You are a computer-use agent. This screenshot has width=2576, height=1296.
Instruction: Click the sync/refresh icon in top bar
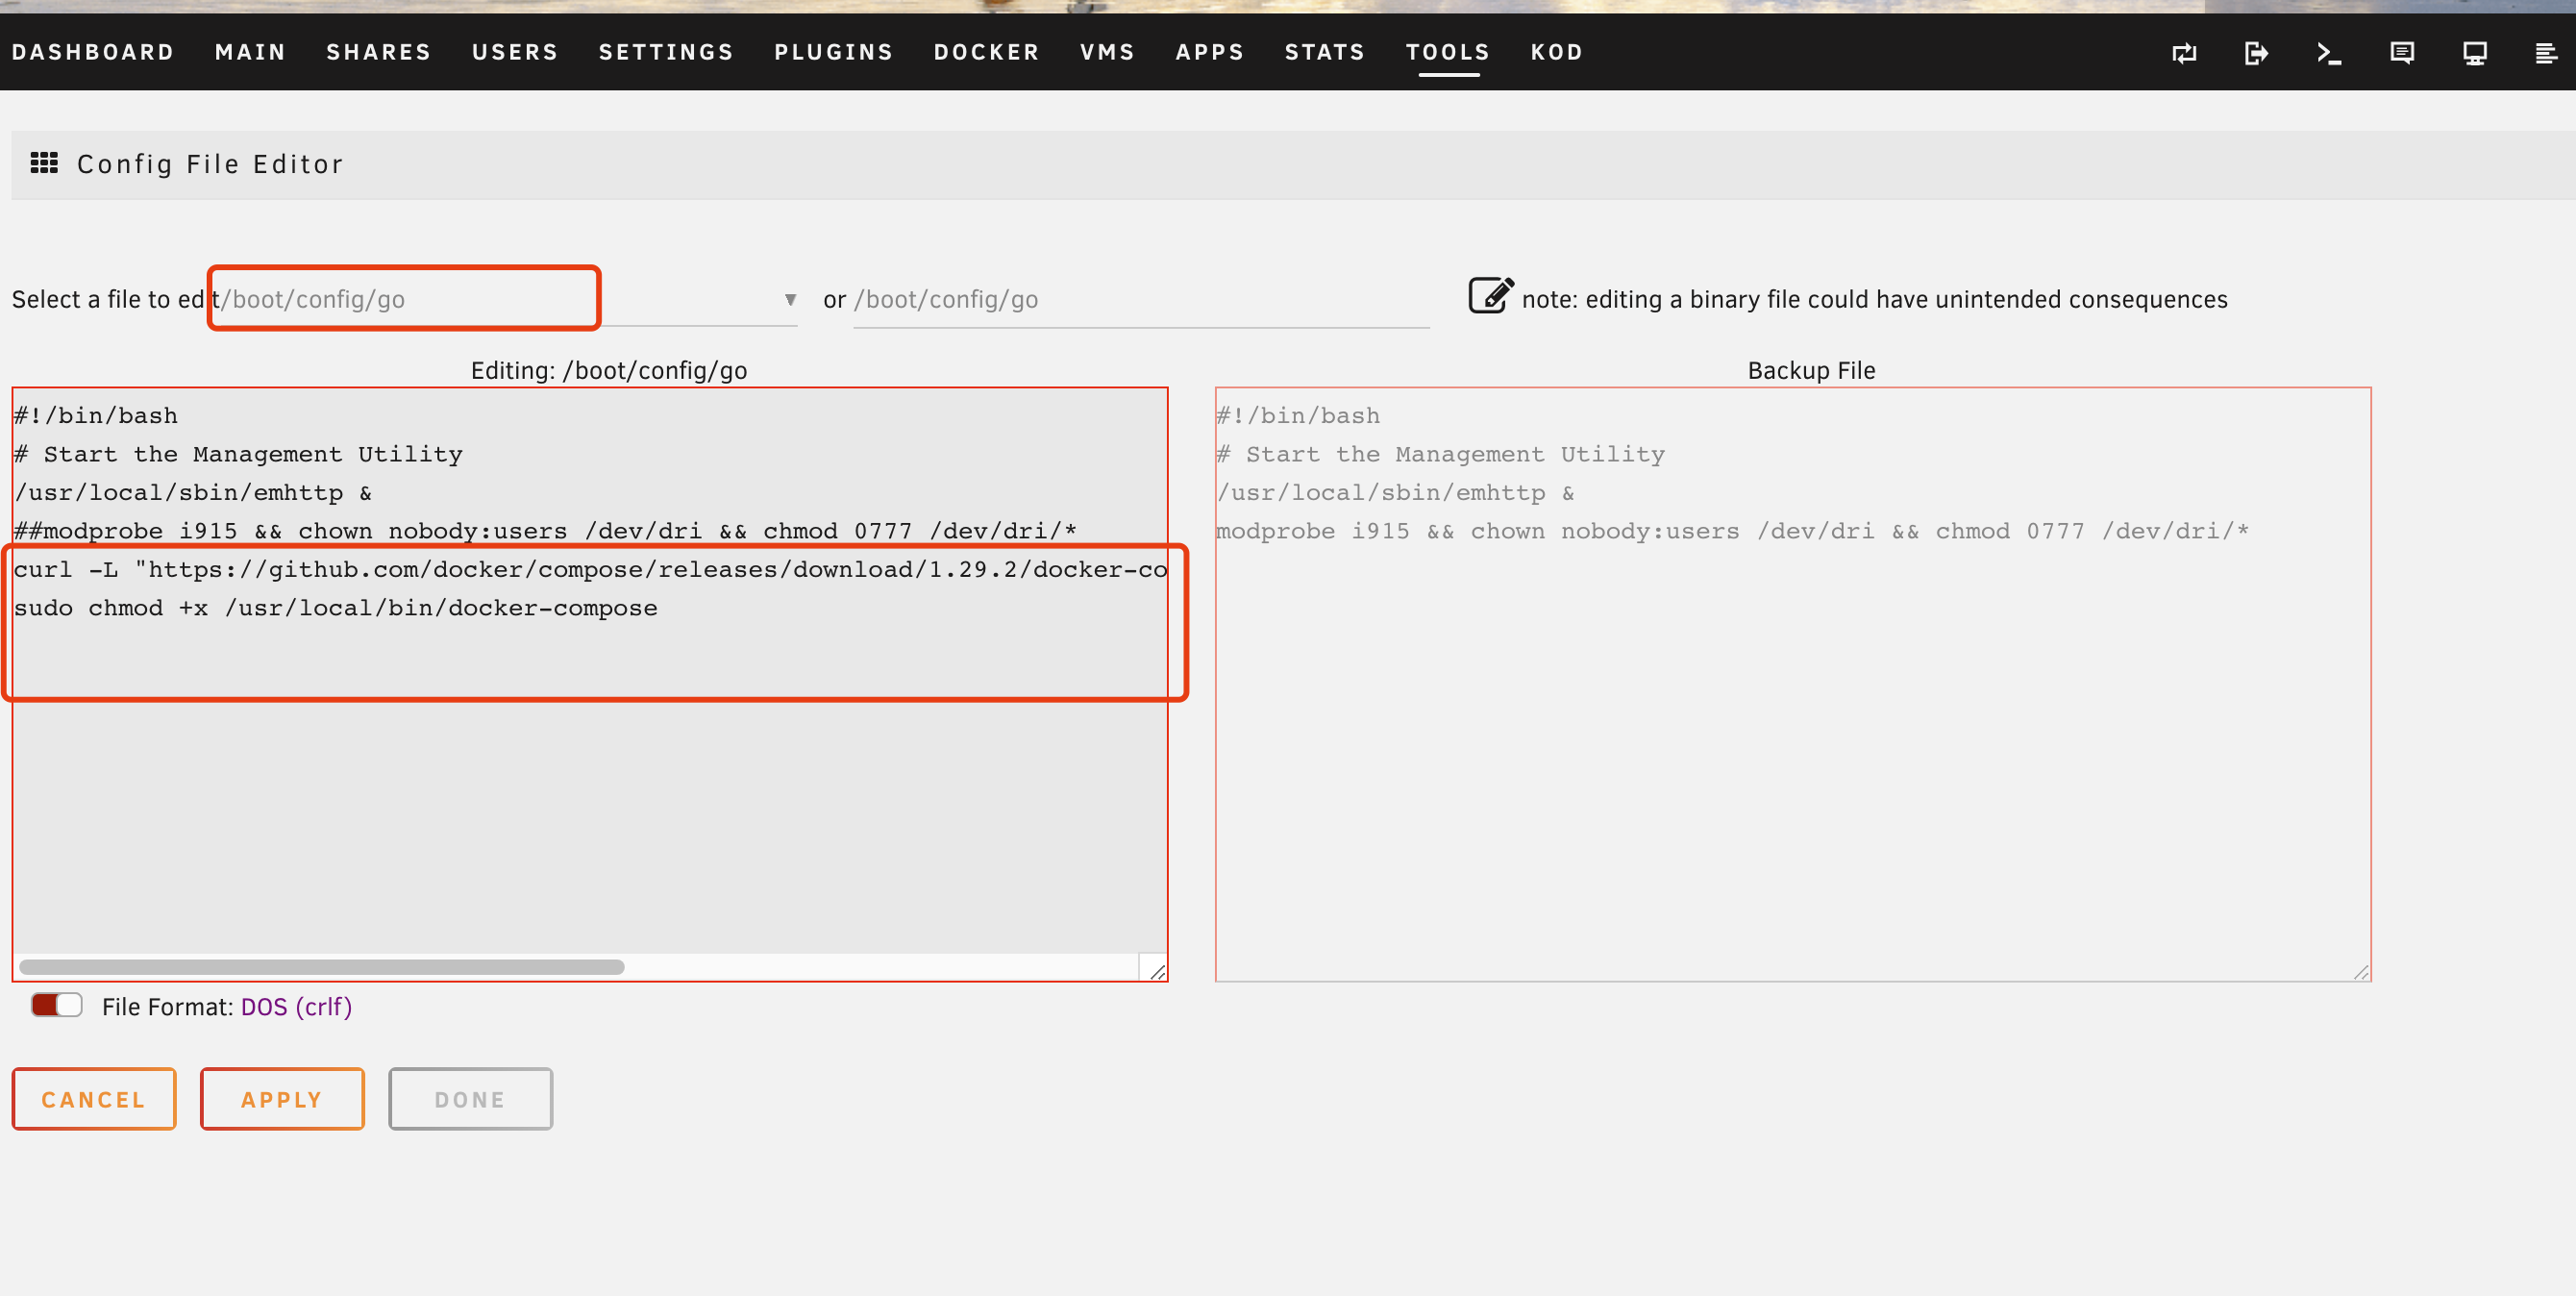[x=2184, y=53]
